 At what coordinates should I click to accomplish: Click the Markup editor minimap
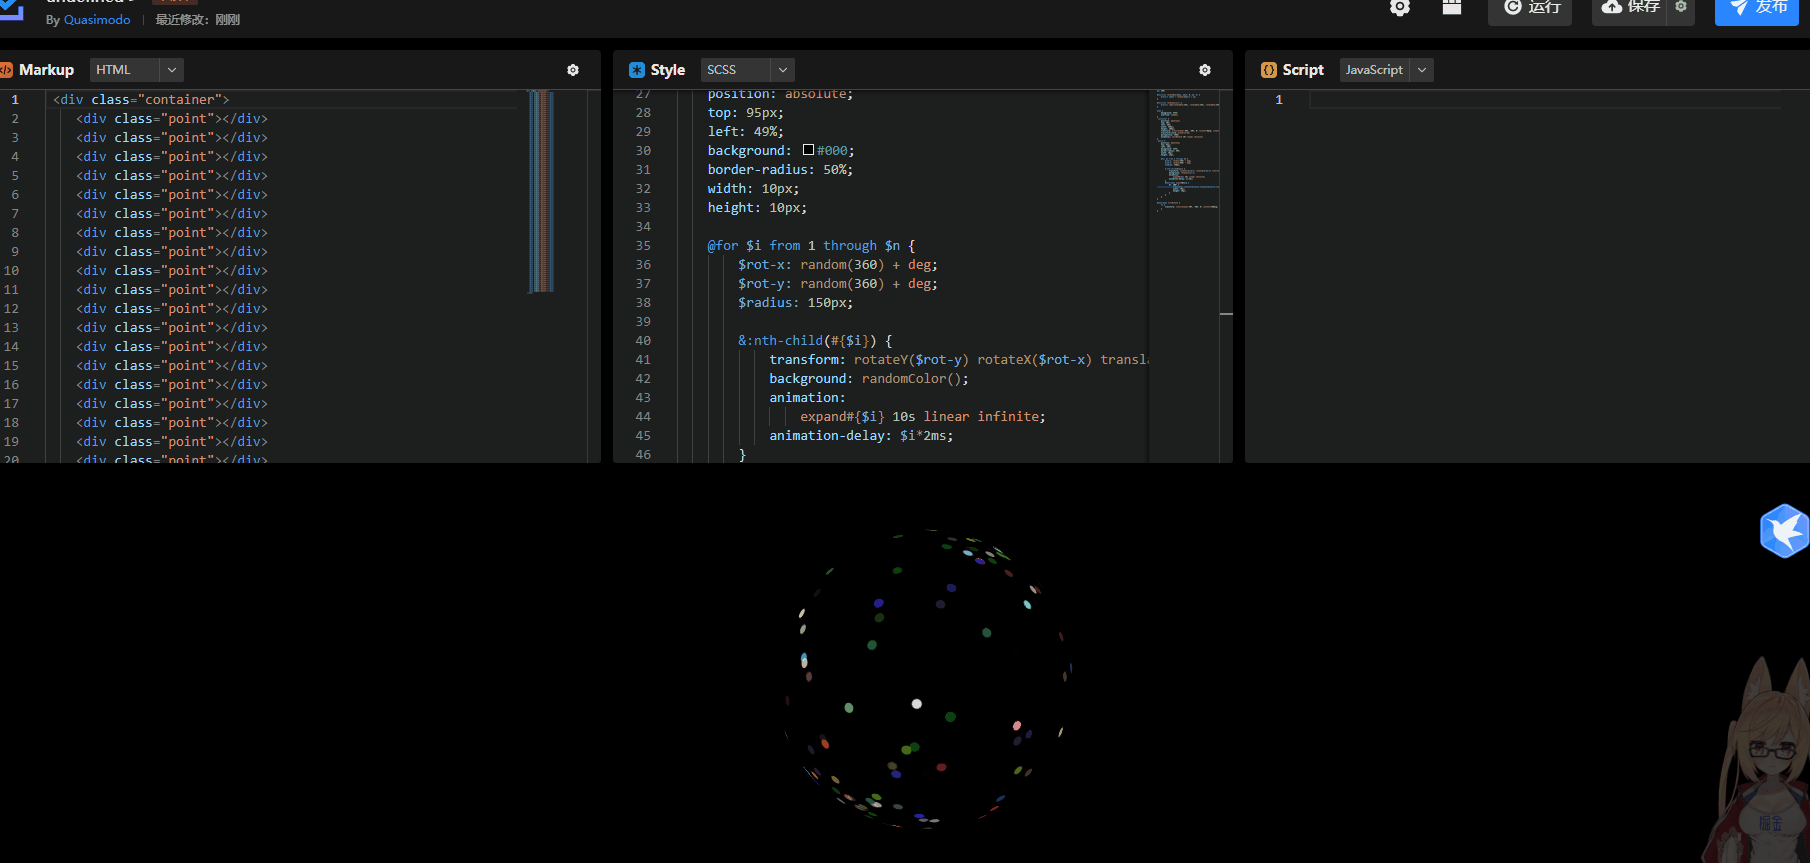point(540,190)
